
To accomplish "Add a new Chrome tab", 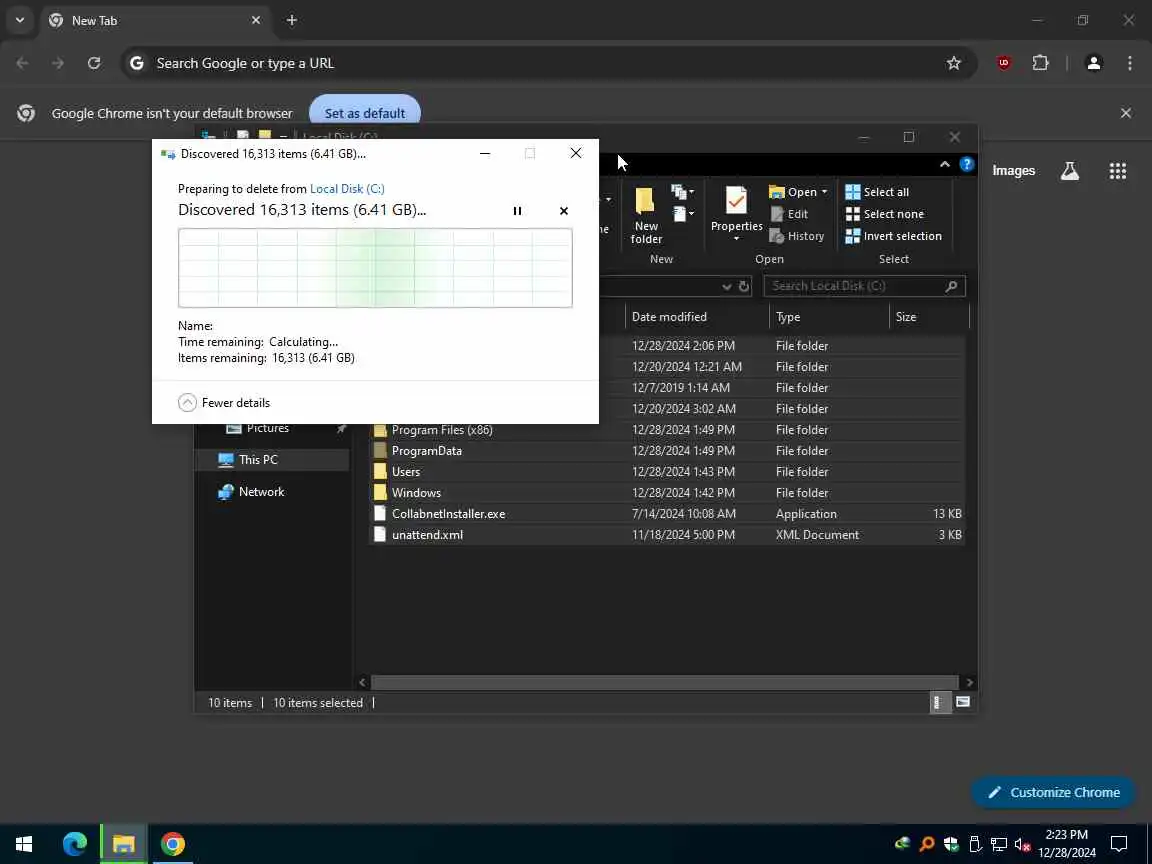I will tap(292, 21).
